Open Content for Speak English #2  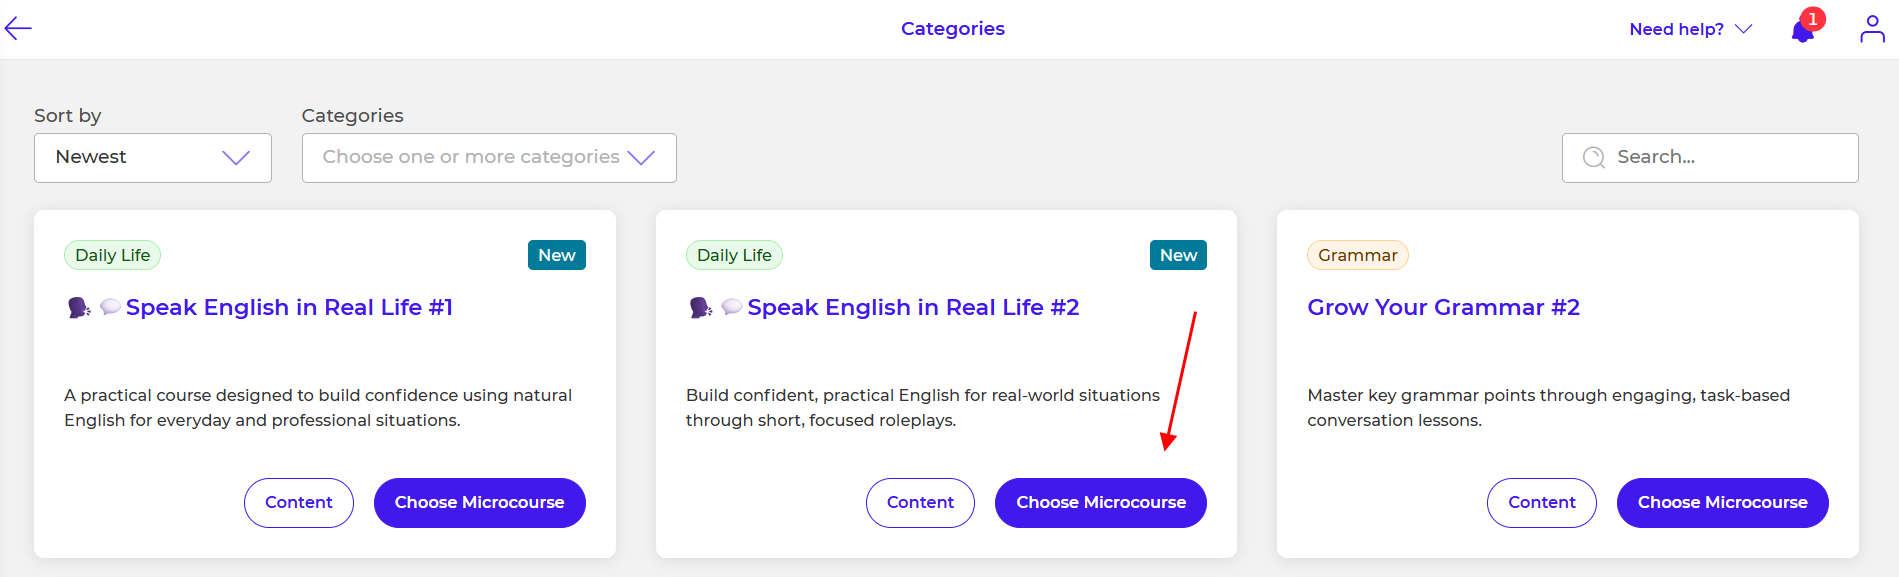pos(920,502)
